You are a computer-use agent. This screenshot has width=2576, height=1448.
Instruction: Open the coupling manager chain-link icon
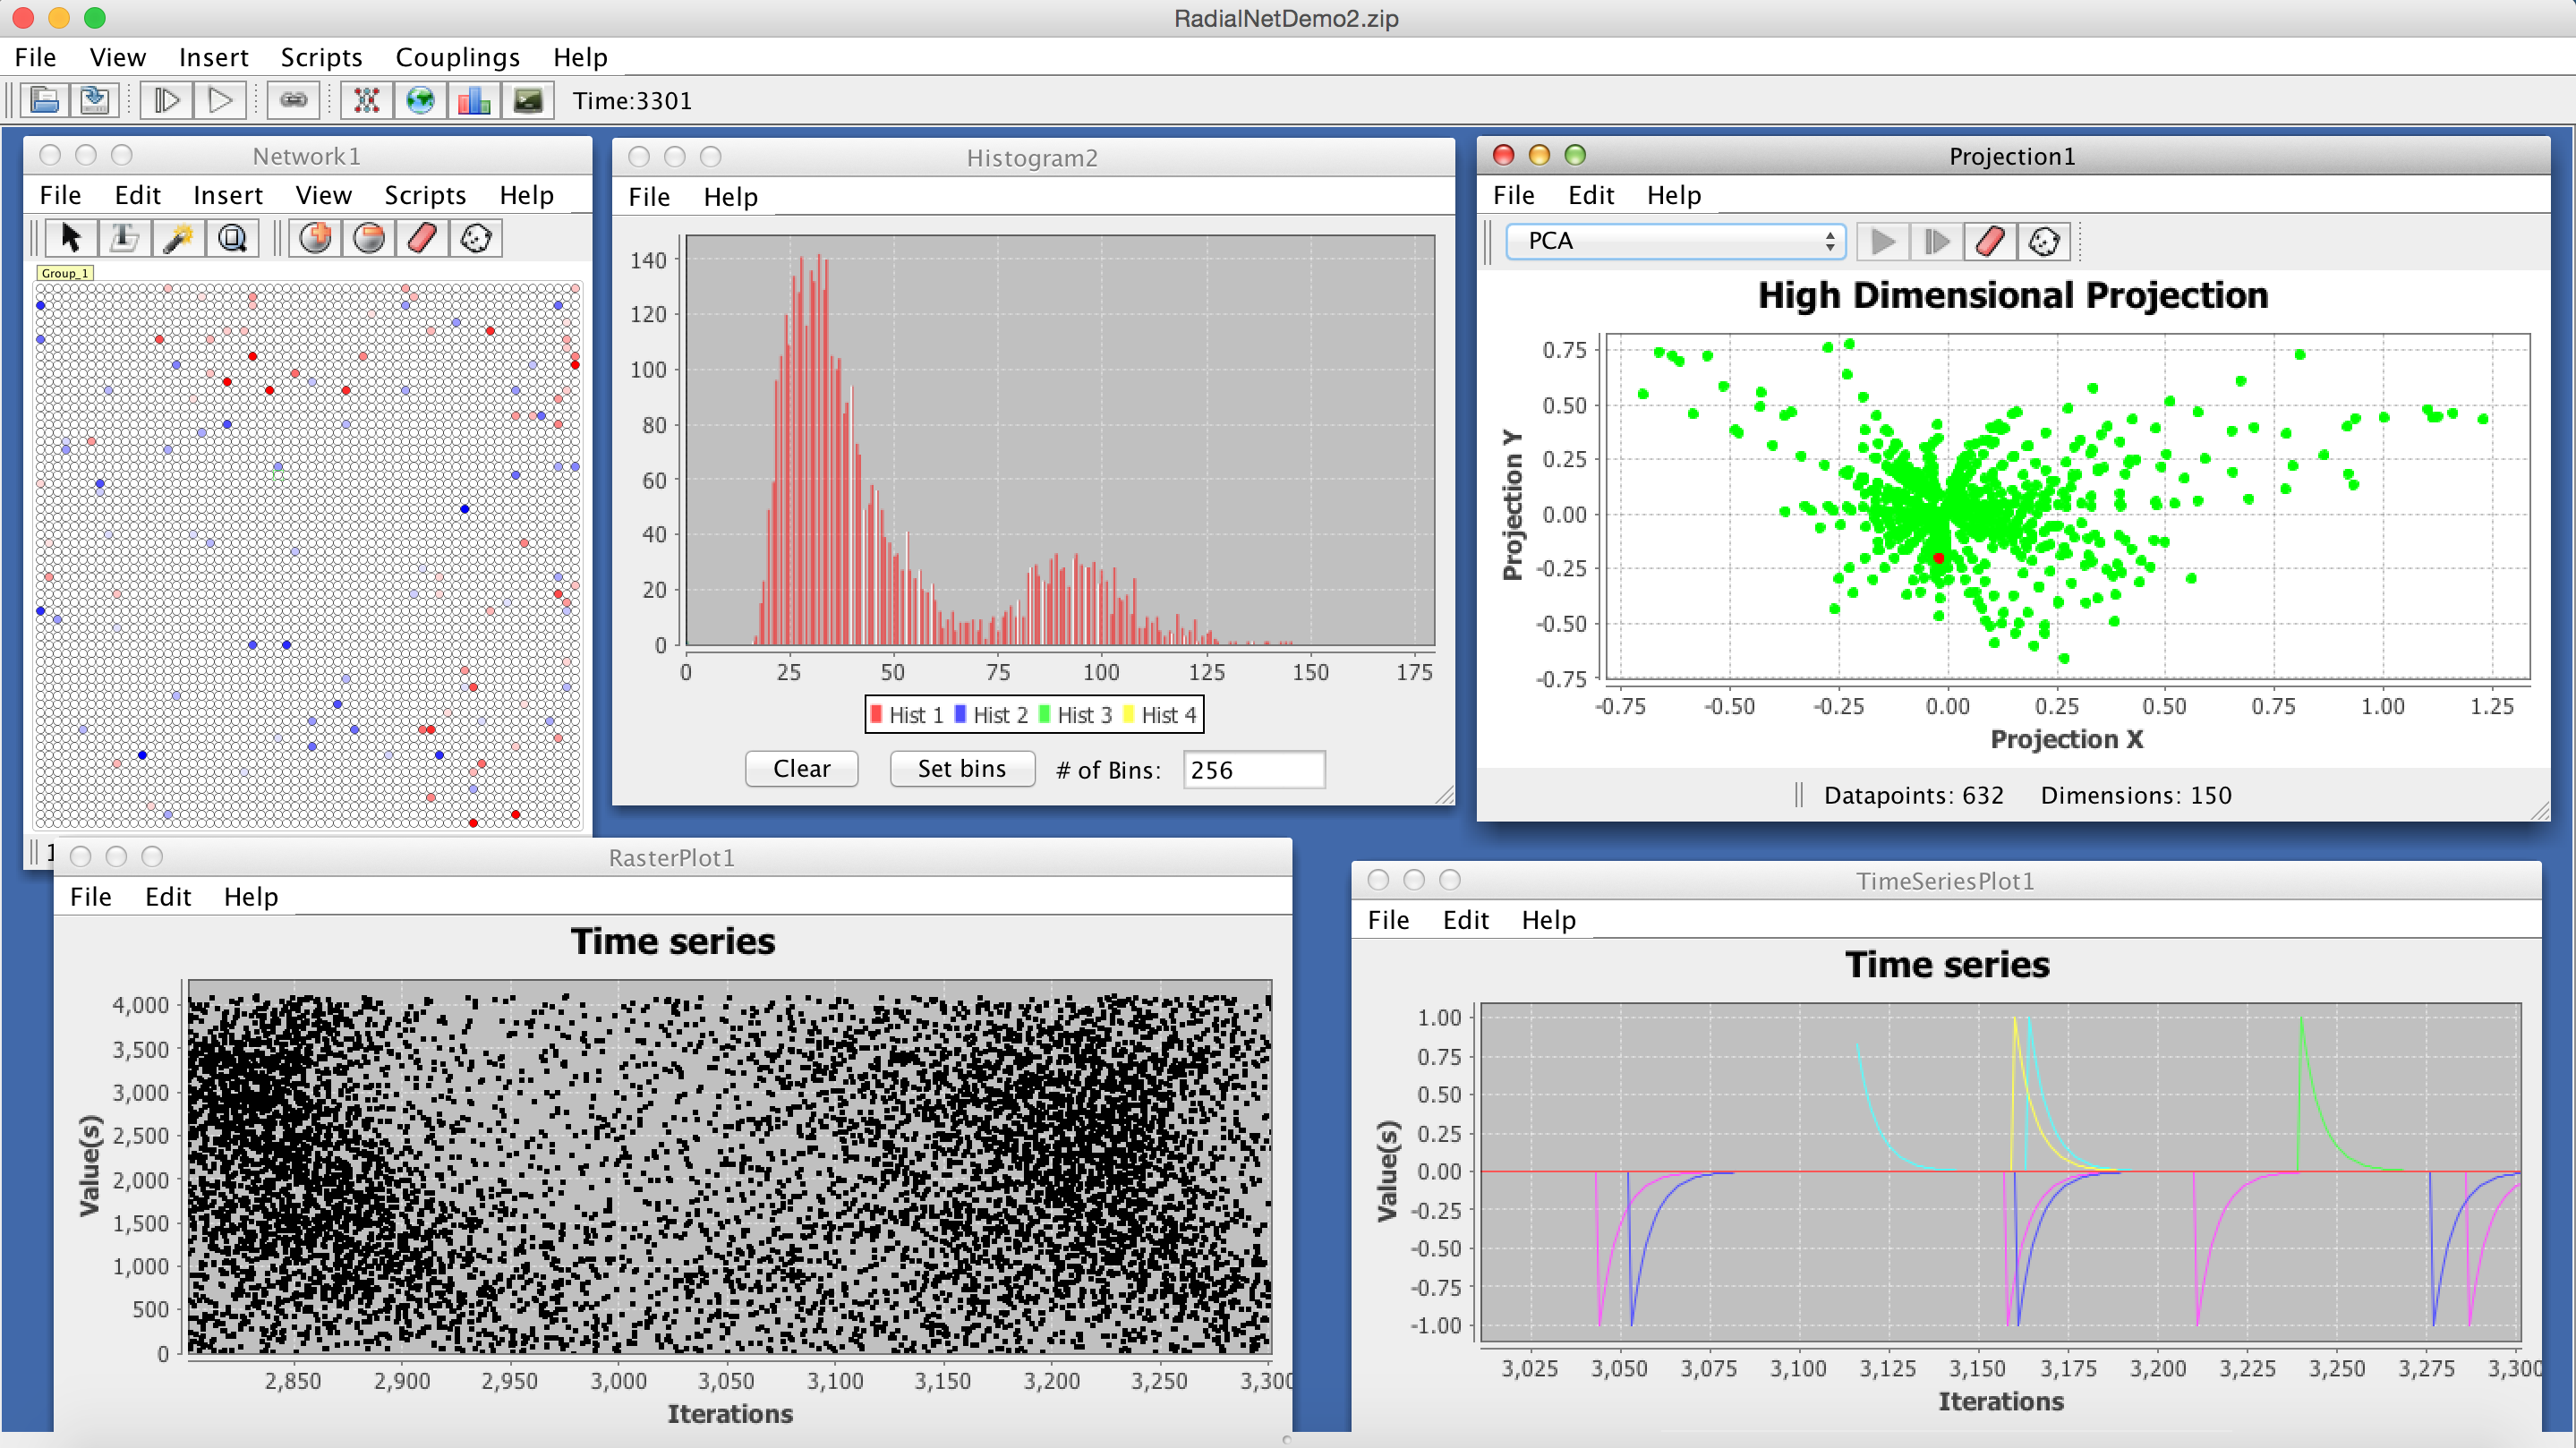[293, 101]
